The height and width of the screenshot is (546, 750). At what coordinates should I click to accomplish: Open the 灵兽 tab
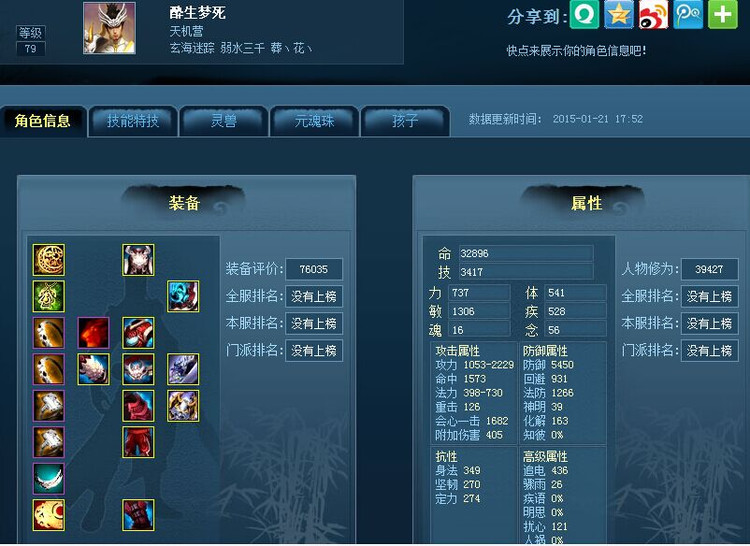click(x=223, y=121)
